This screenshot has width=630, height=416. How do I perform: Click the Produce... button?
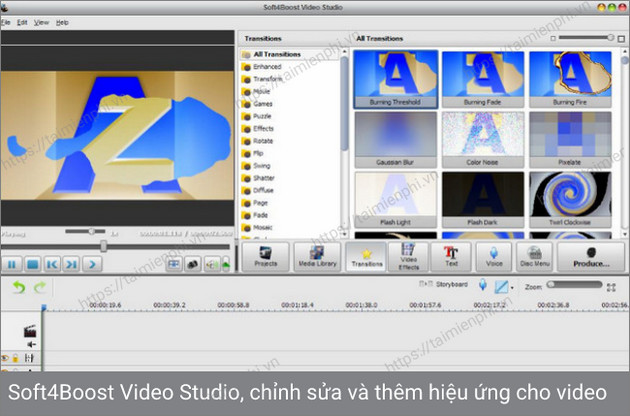(591, 257)
